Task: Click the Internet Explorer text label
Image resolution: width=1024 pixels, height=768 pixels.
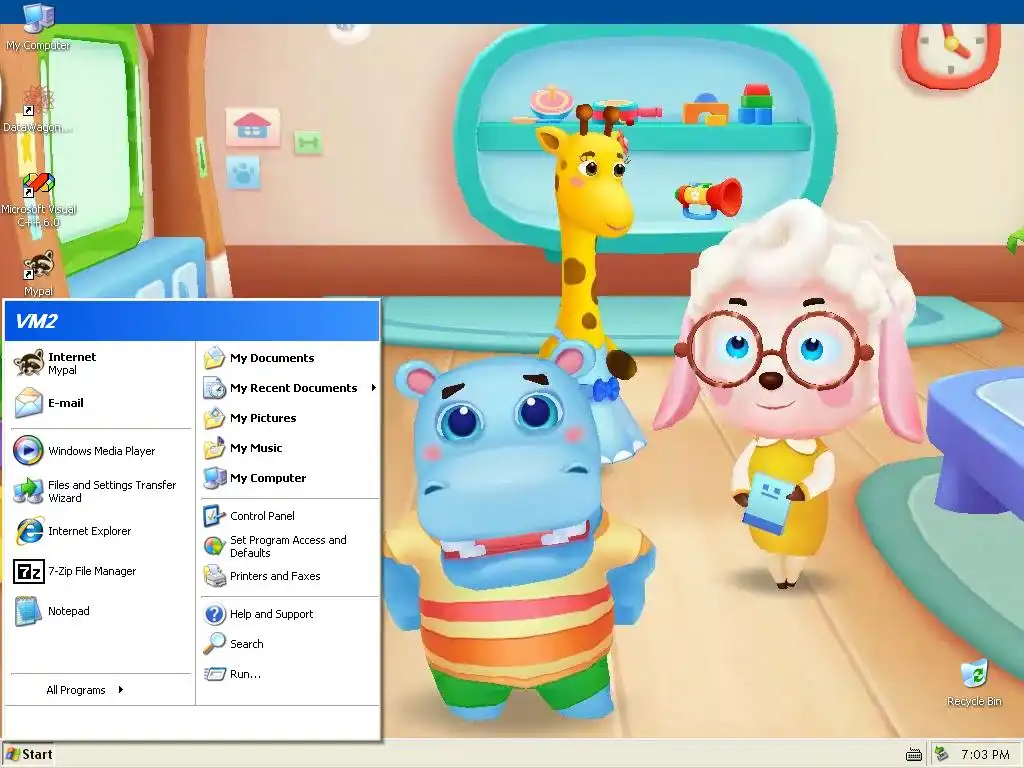Action: (x=89, y=531)
